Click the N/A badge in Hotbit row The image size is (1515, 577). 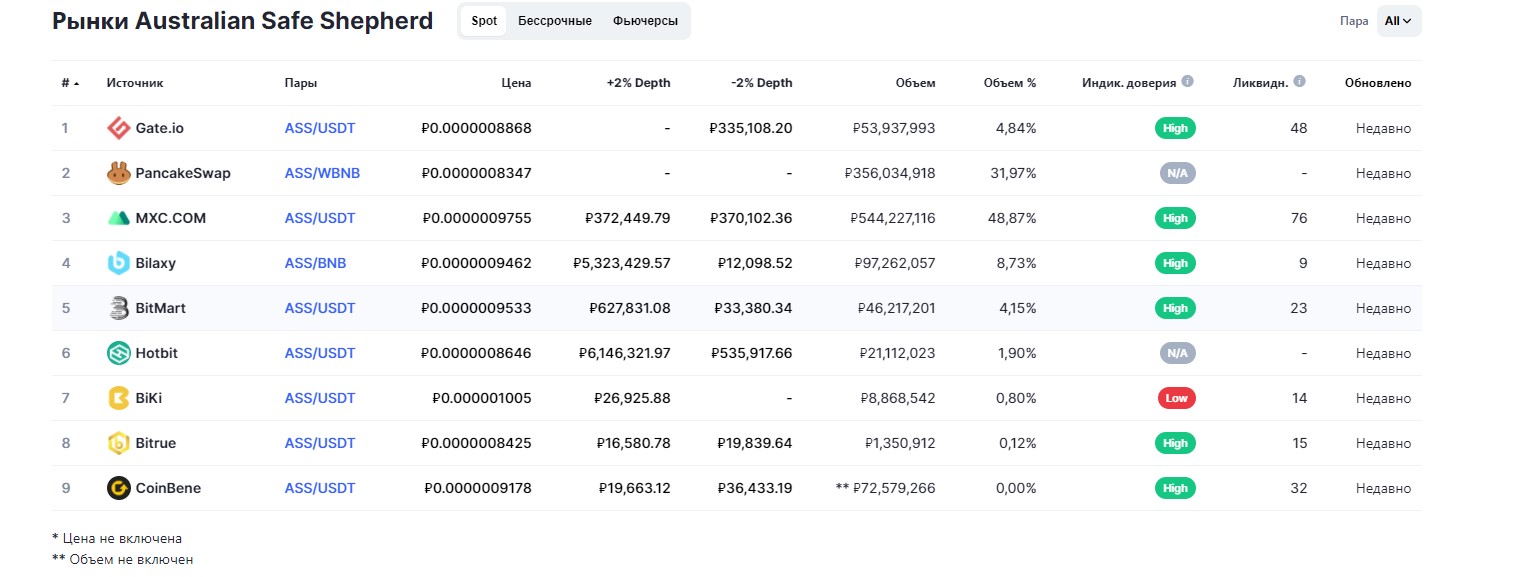[x=1177, y=353]
